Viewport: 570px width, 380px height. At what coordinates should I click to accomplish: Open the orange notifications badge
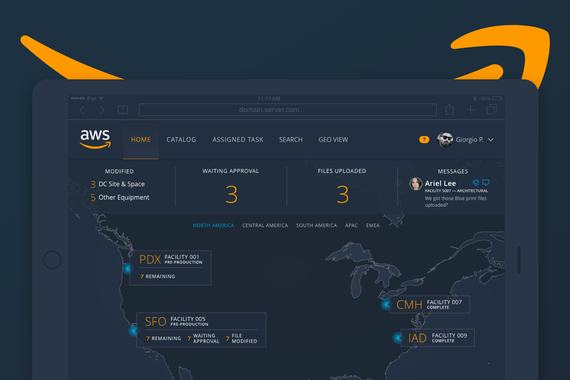pyautogui.click(x=424, y=140)
